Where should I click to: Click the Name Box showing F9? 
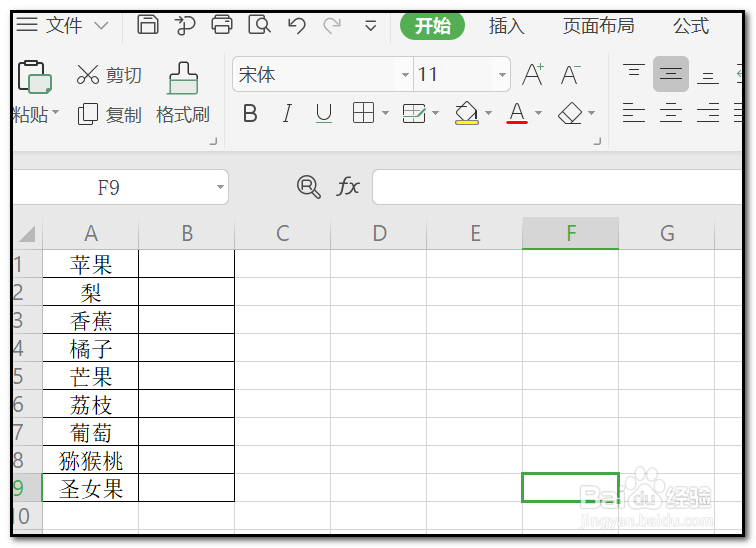point(109,187)
